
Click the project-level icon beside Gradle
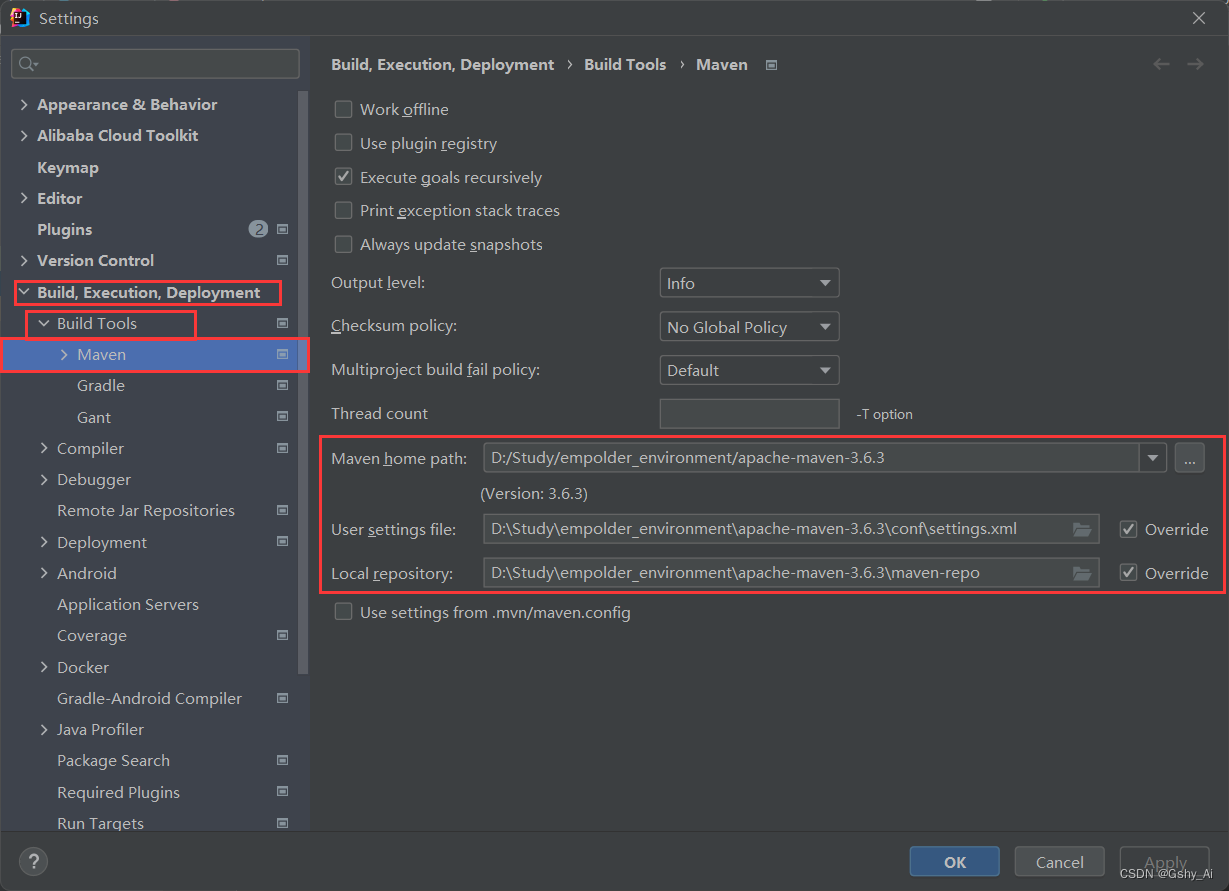coord(283,385)
